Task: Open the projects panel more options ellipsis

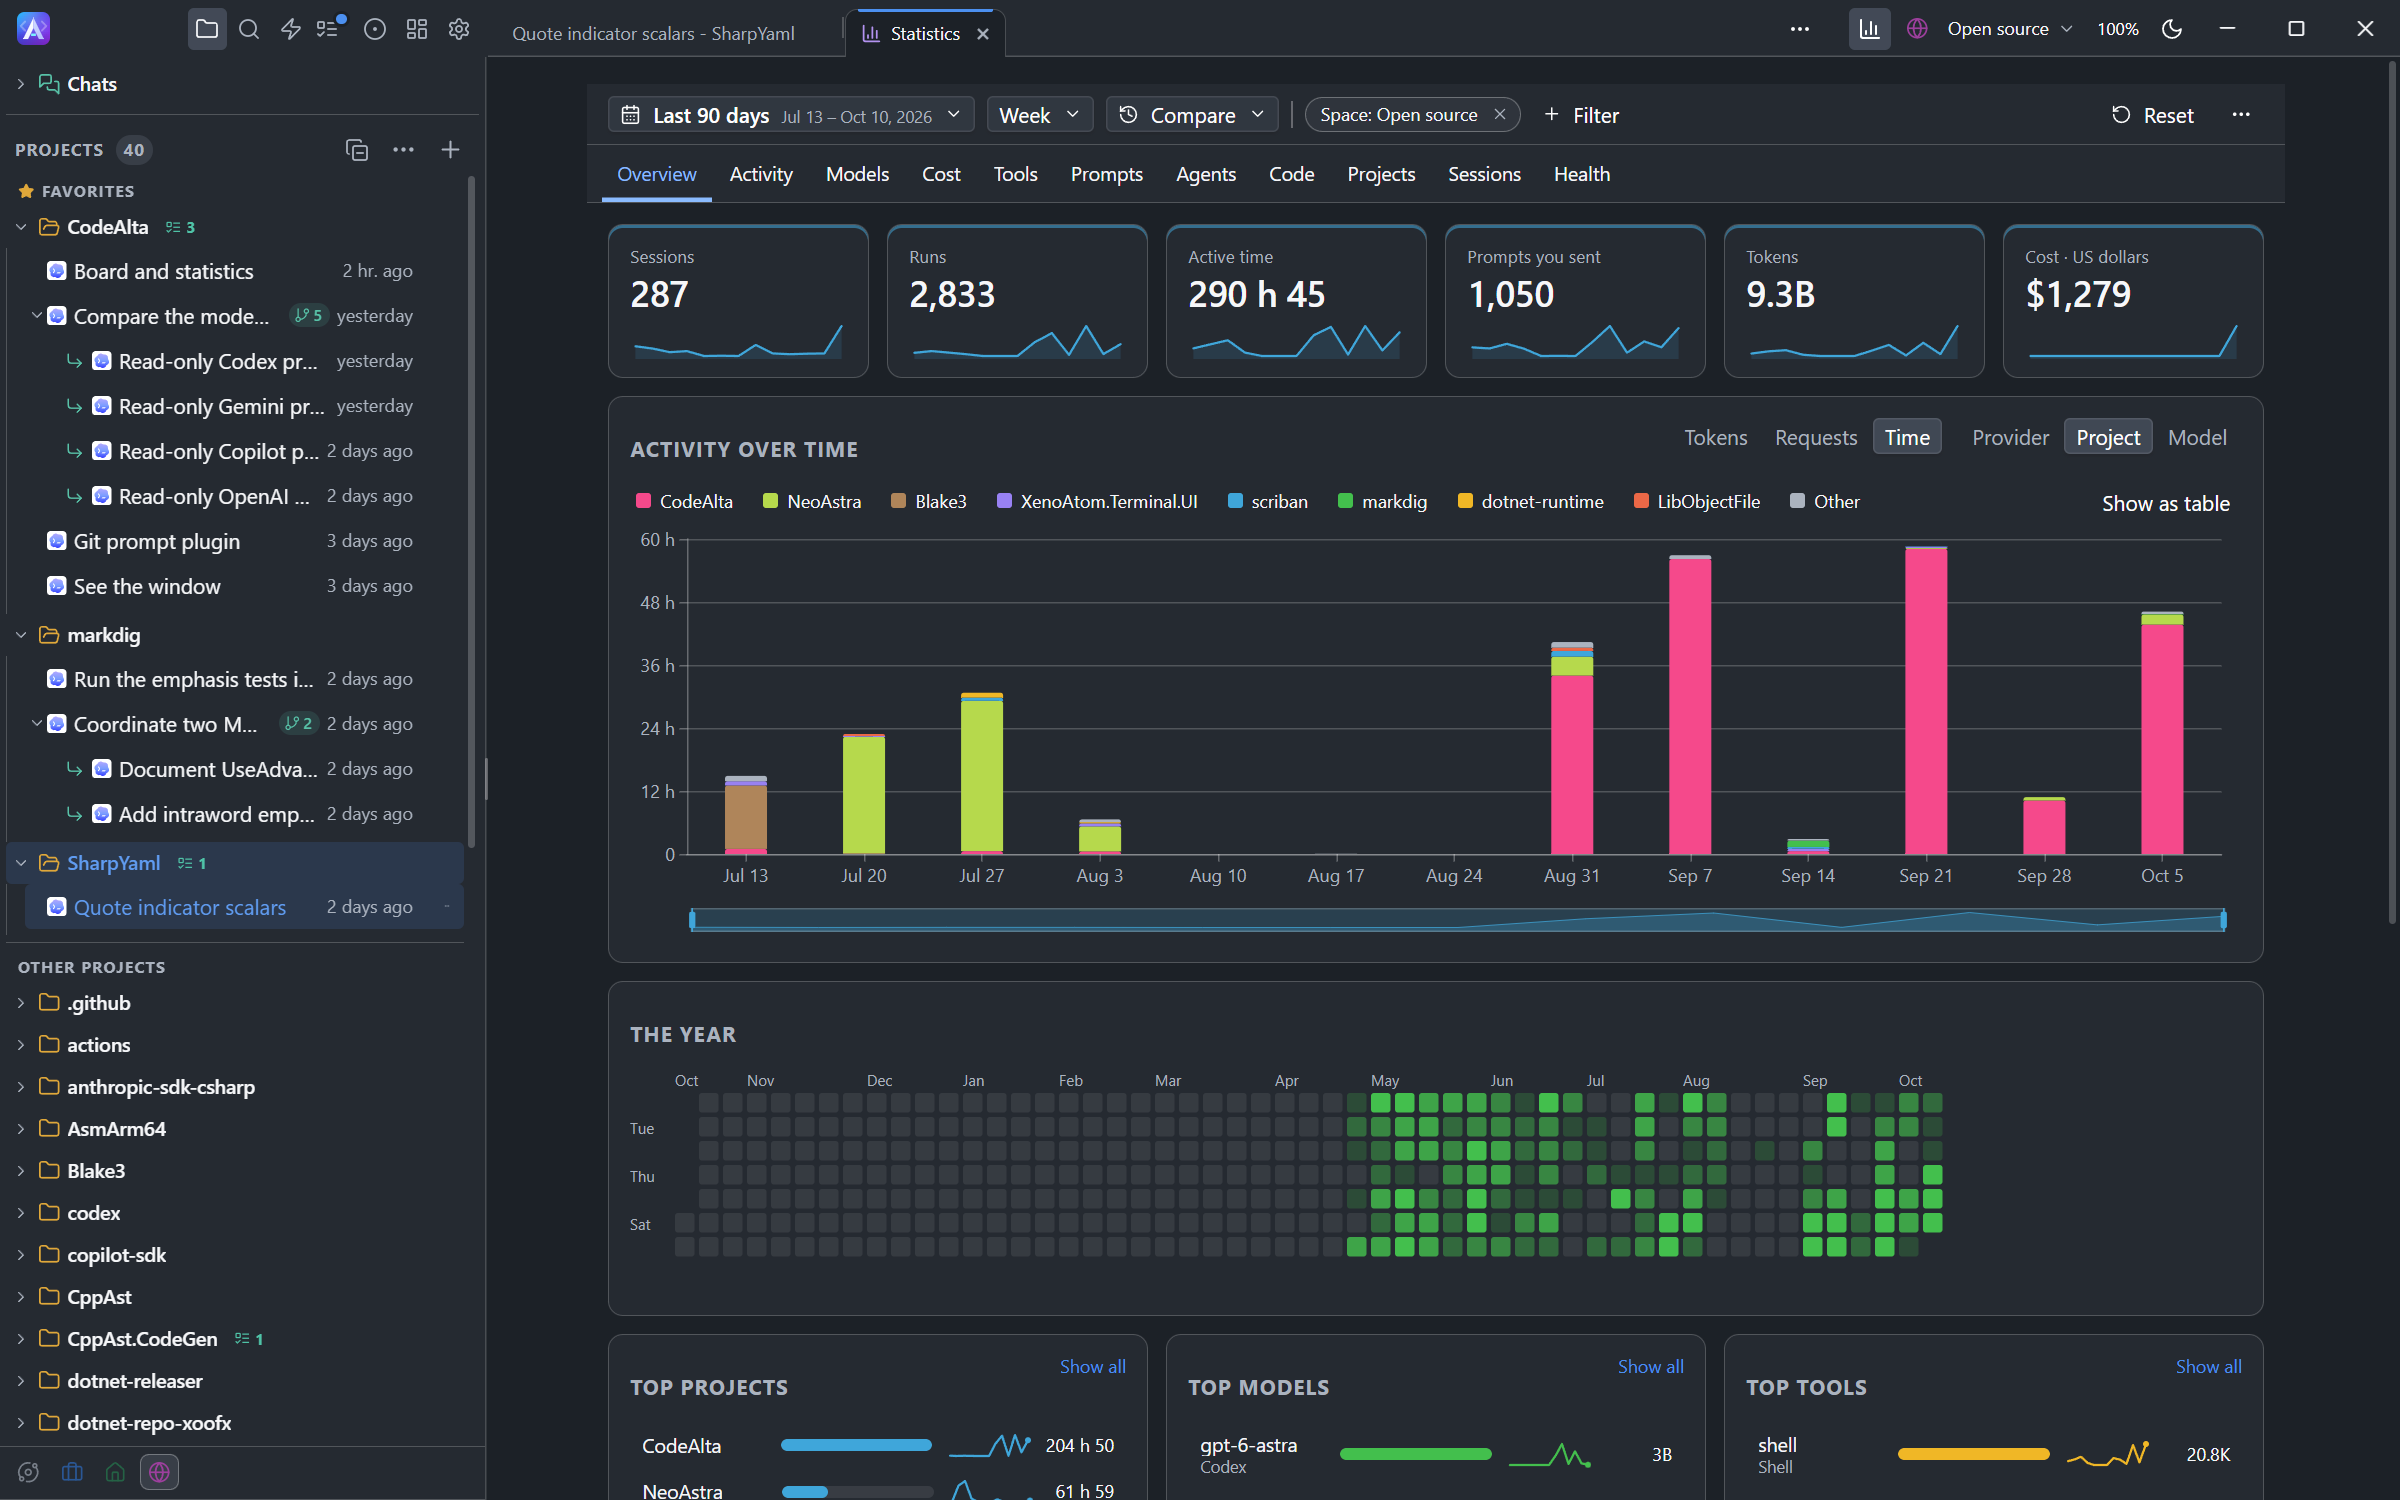Action: (403, 150)
